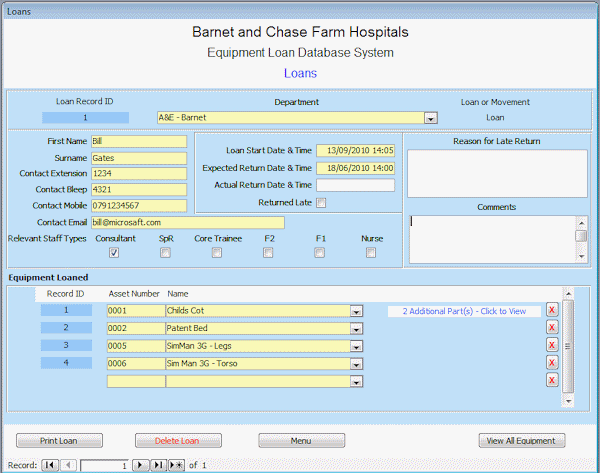
Task: Expand the Department dropdown
Action: (431, 117)
